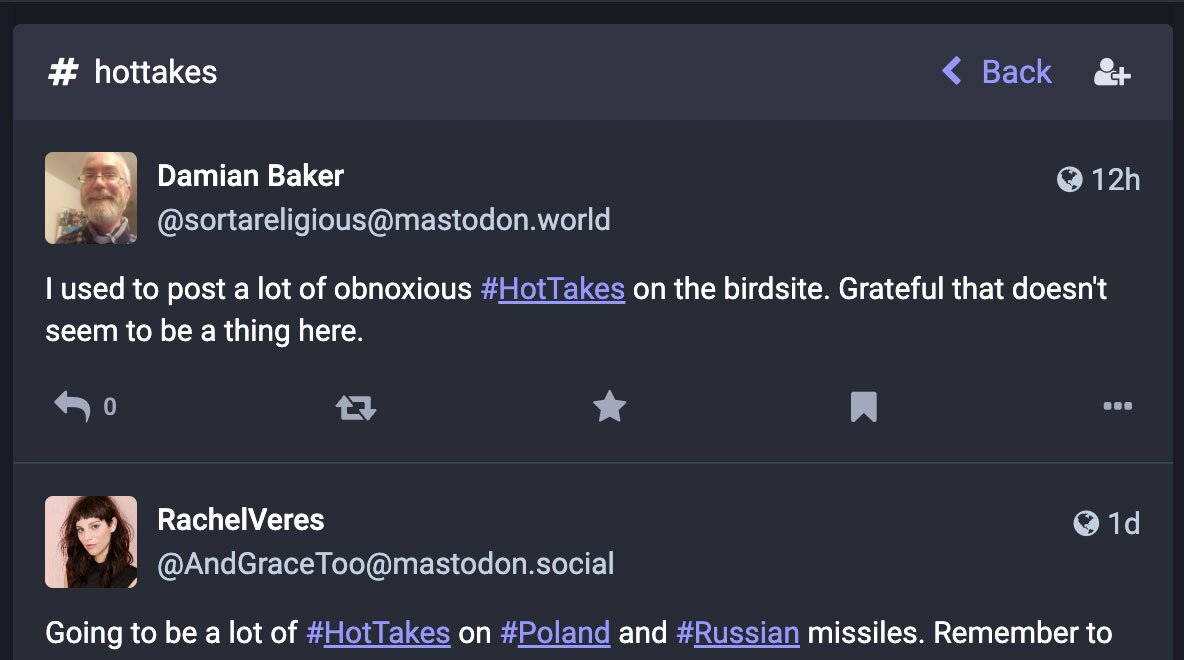Open @AndGraceToo@mastodon.social handle
1184x660 pixels.
point(386,564)
